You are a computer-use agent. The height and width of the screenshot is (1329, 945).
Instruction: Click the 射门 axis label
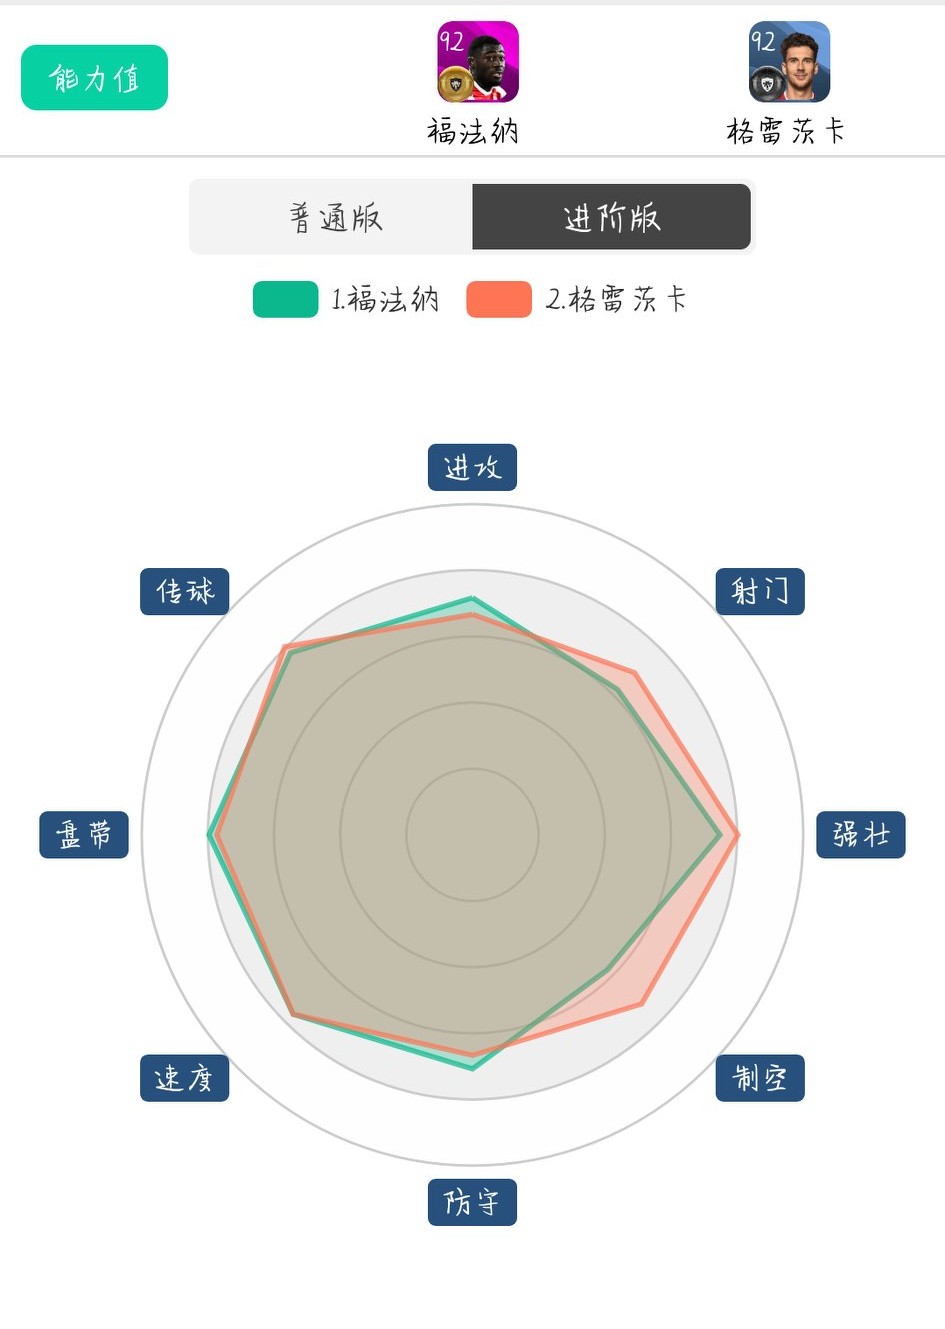tap(760, 591)
